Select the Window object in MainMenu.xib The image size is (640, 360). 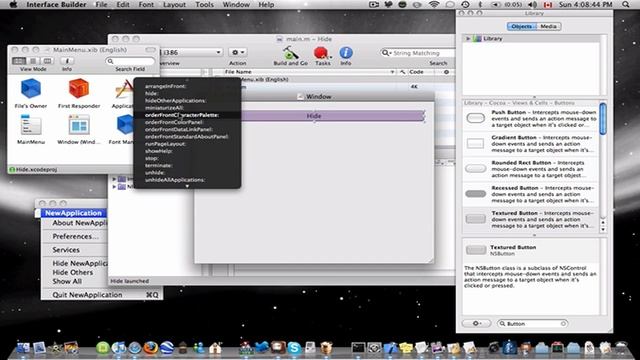pyautogui.click(x=79, y=125)
